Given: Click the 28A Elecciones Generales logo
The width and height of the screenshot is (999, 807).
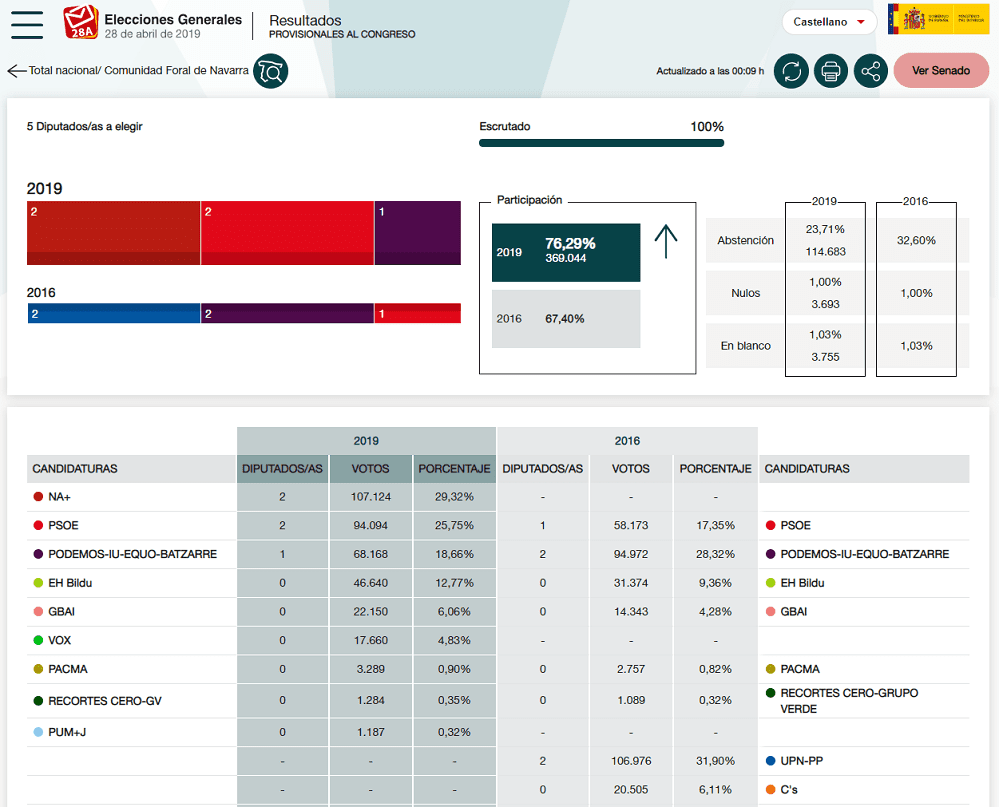Looking at the screenshot, I should 81,23.
